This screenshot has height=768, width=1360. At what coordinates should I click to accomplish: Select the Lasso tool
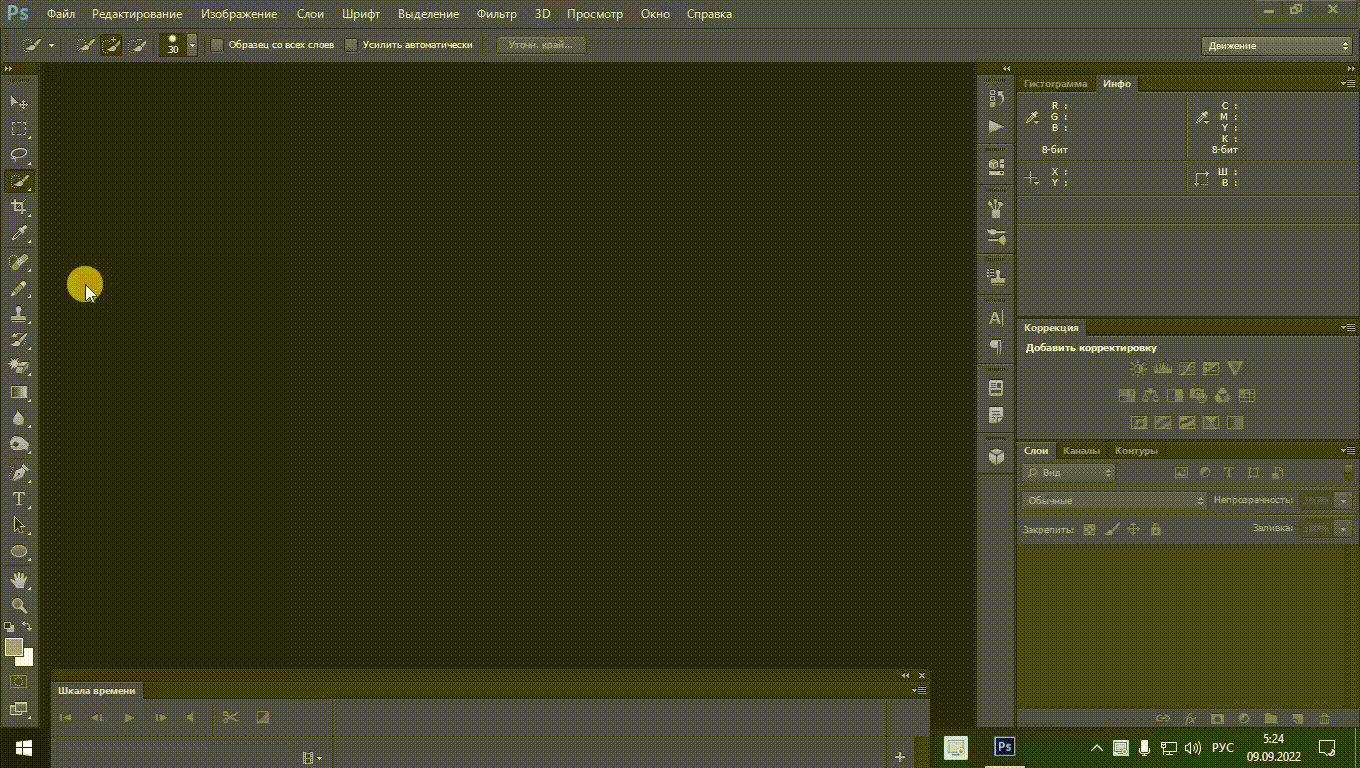point(19,155)
